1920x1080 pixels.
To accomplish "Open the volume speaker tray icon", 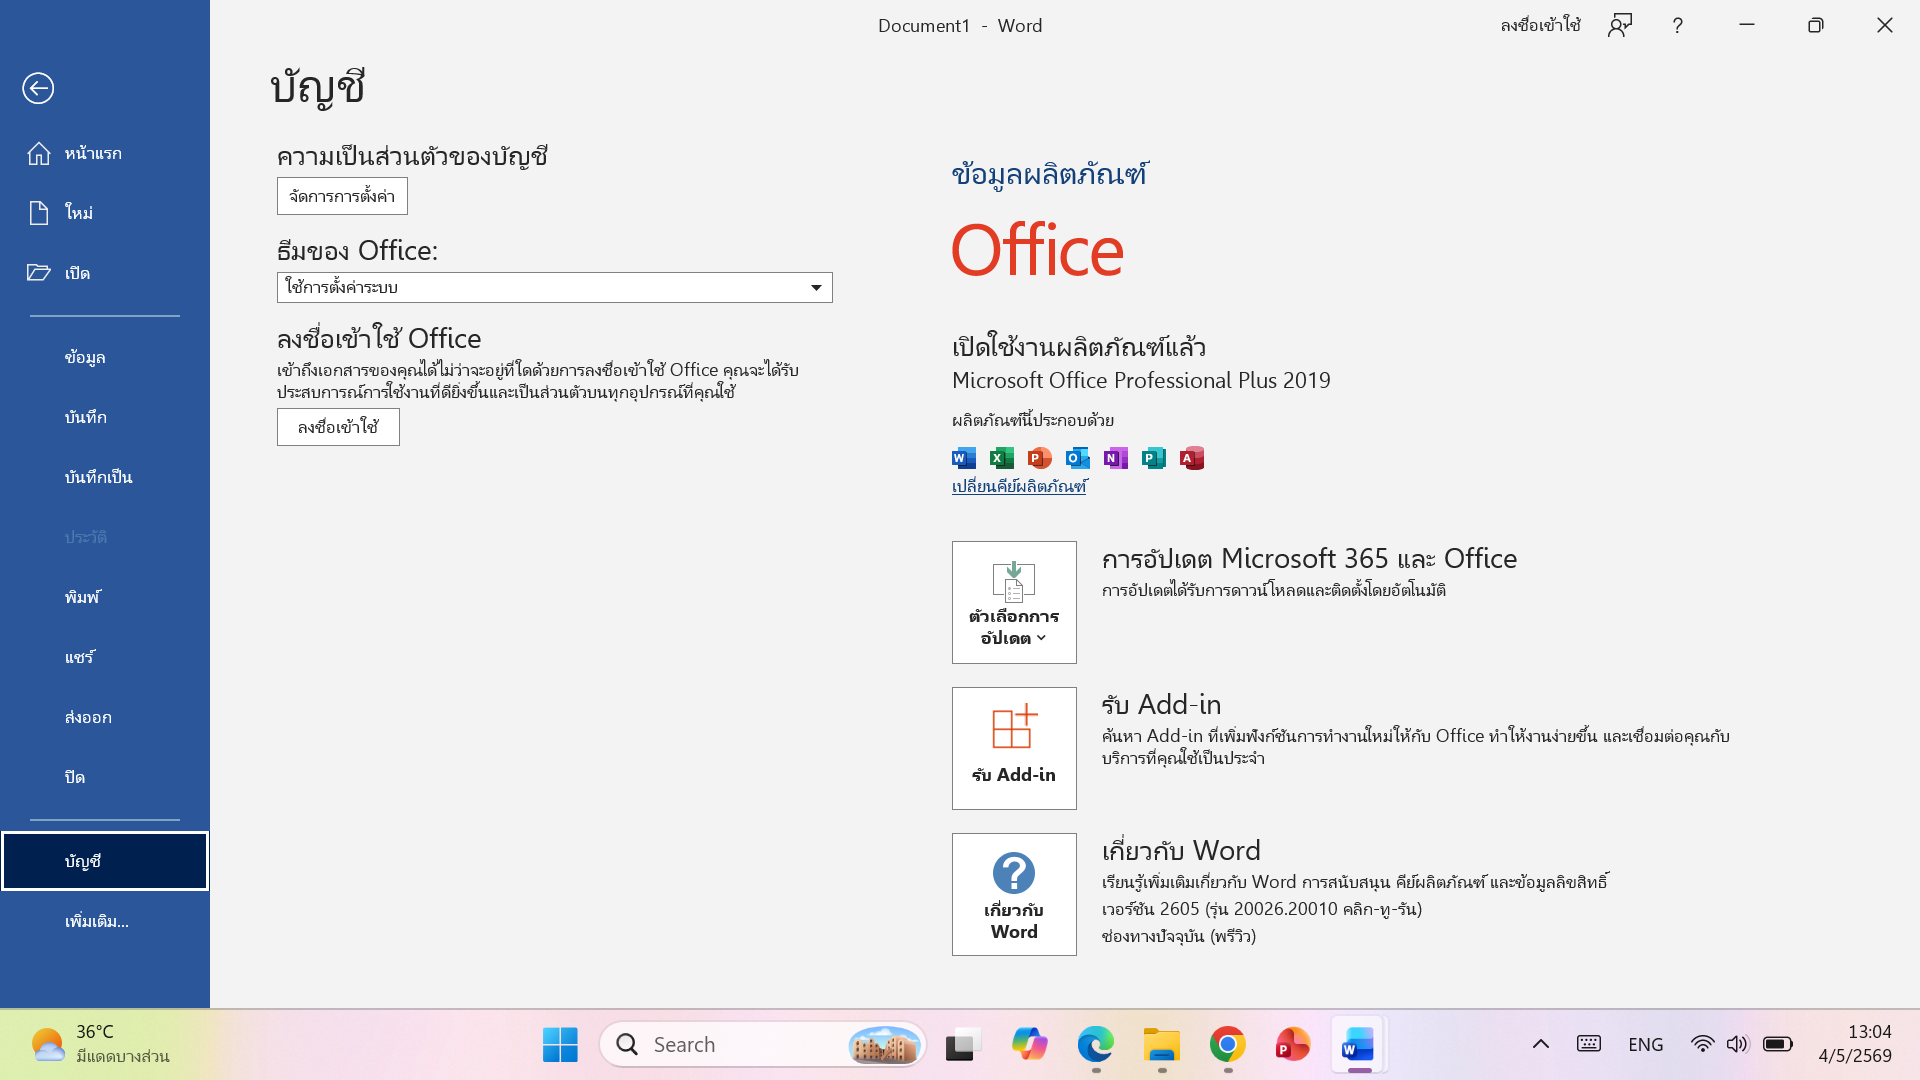I will coord(1737,1044).
